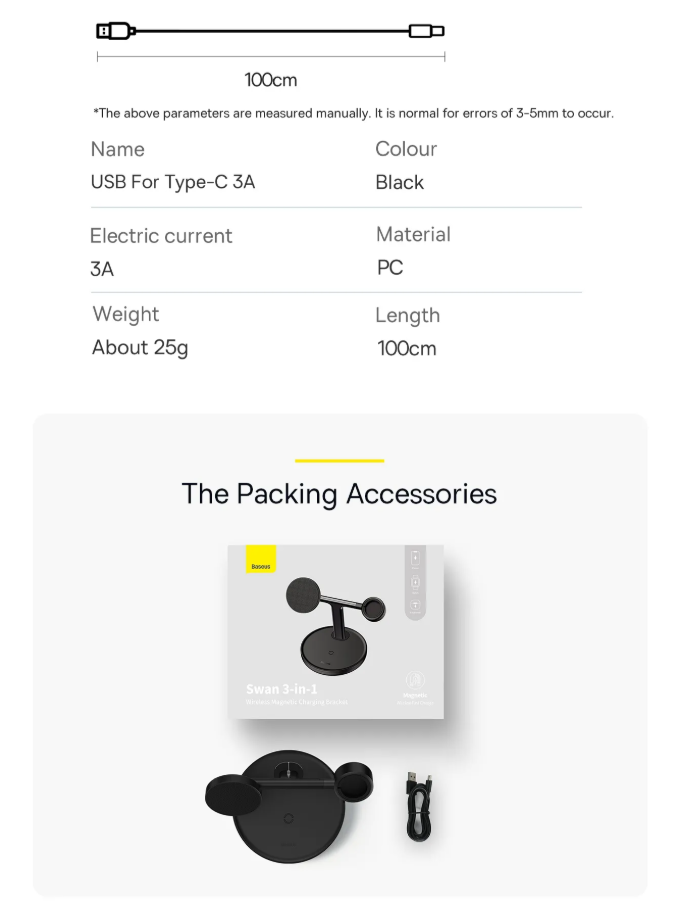This screenshot has height=904, width=678.
Task: Click the circular Magnetic badge icon
Action: [x=415, y=682]
